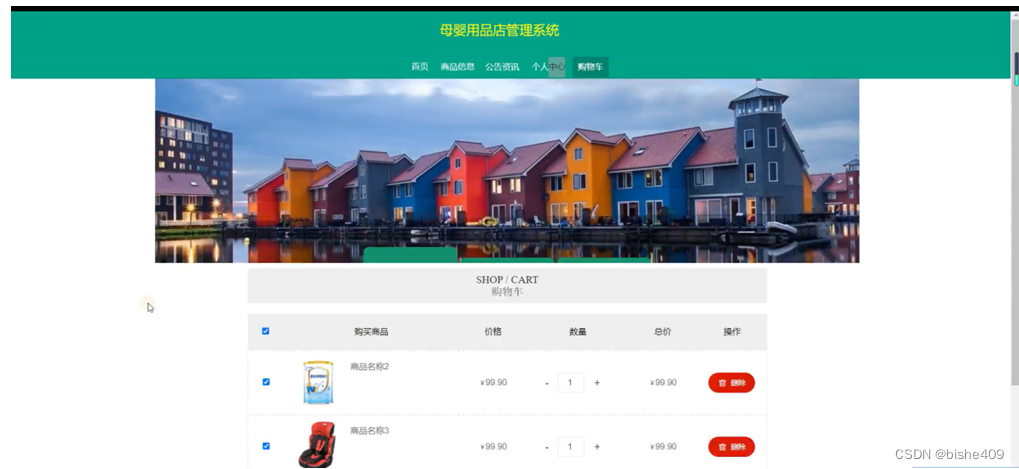Delete 商品名称3 with the red 删除 button
Image resolution: width=1019 pixels, height=469 pixels.
pos(731,447)
